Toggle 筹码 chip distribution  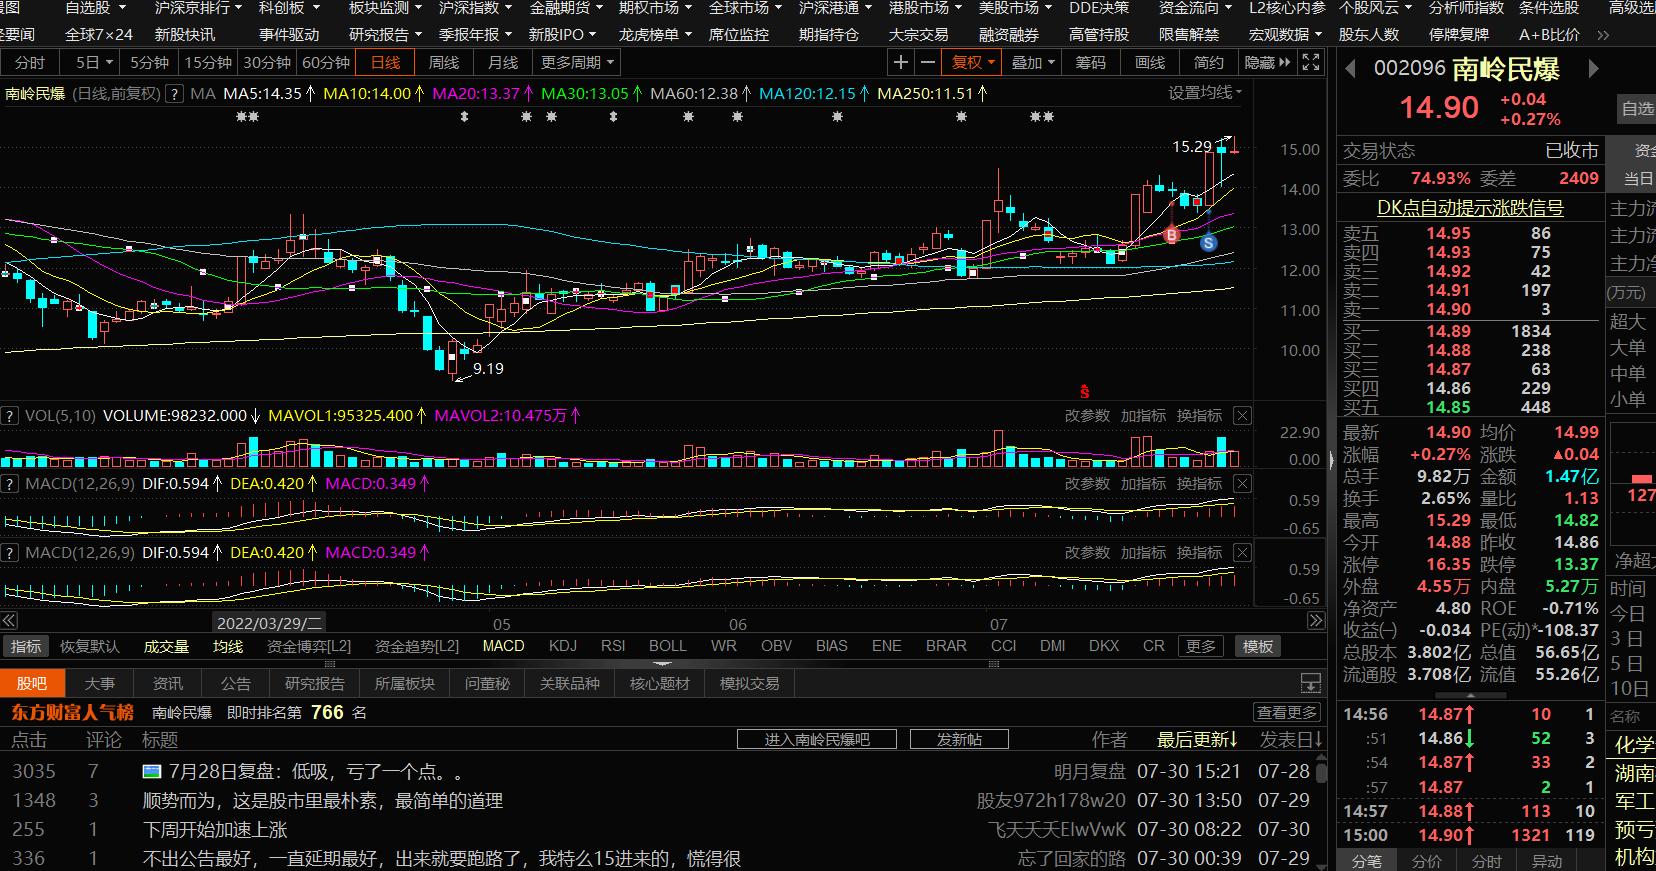pyautogui.click(x=1091, y=62)
